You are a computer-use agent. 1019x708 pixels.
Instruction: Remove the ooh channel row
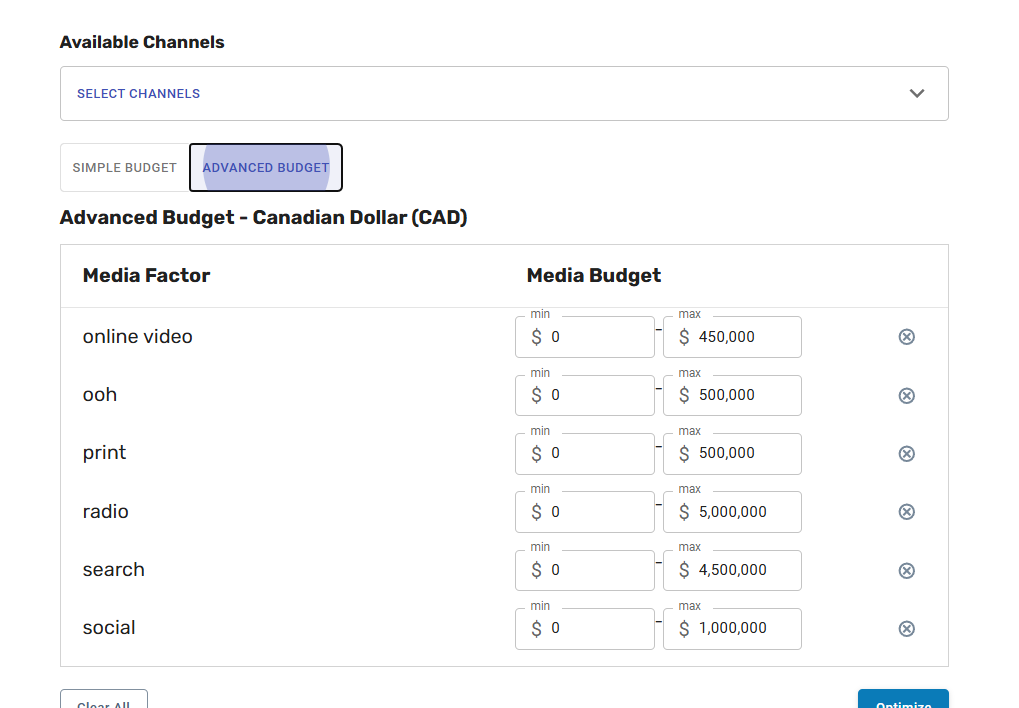point(907,395)
